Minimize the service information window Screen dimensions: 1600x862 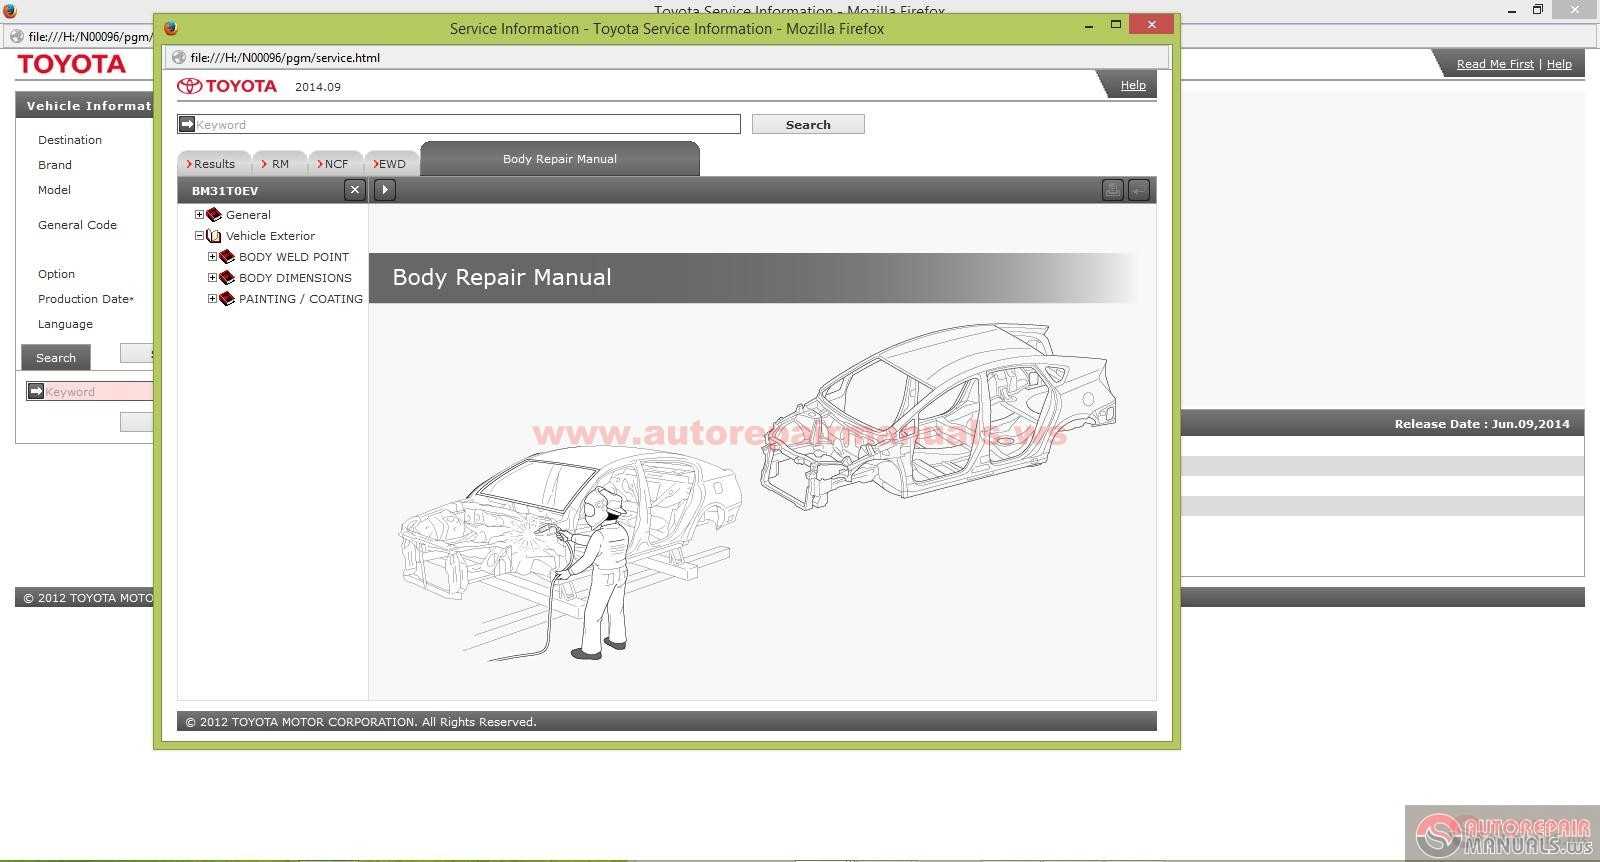(1088, 27)
